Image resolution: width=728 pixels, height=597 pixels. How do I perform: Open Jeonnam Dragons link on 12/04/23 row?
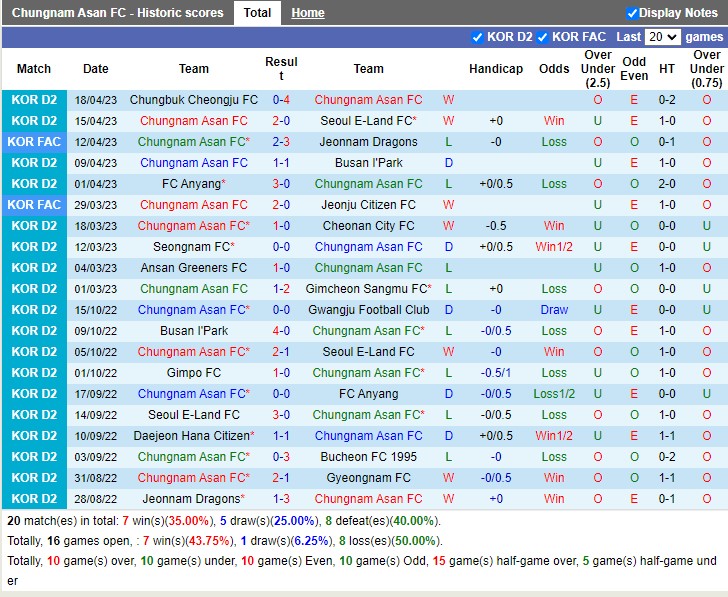369,142
